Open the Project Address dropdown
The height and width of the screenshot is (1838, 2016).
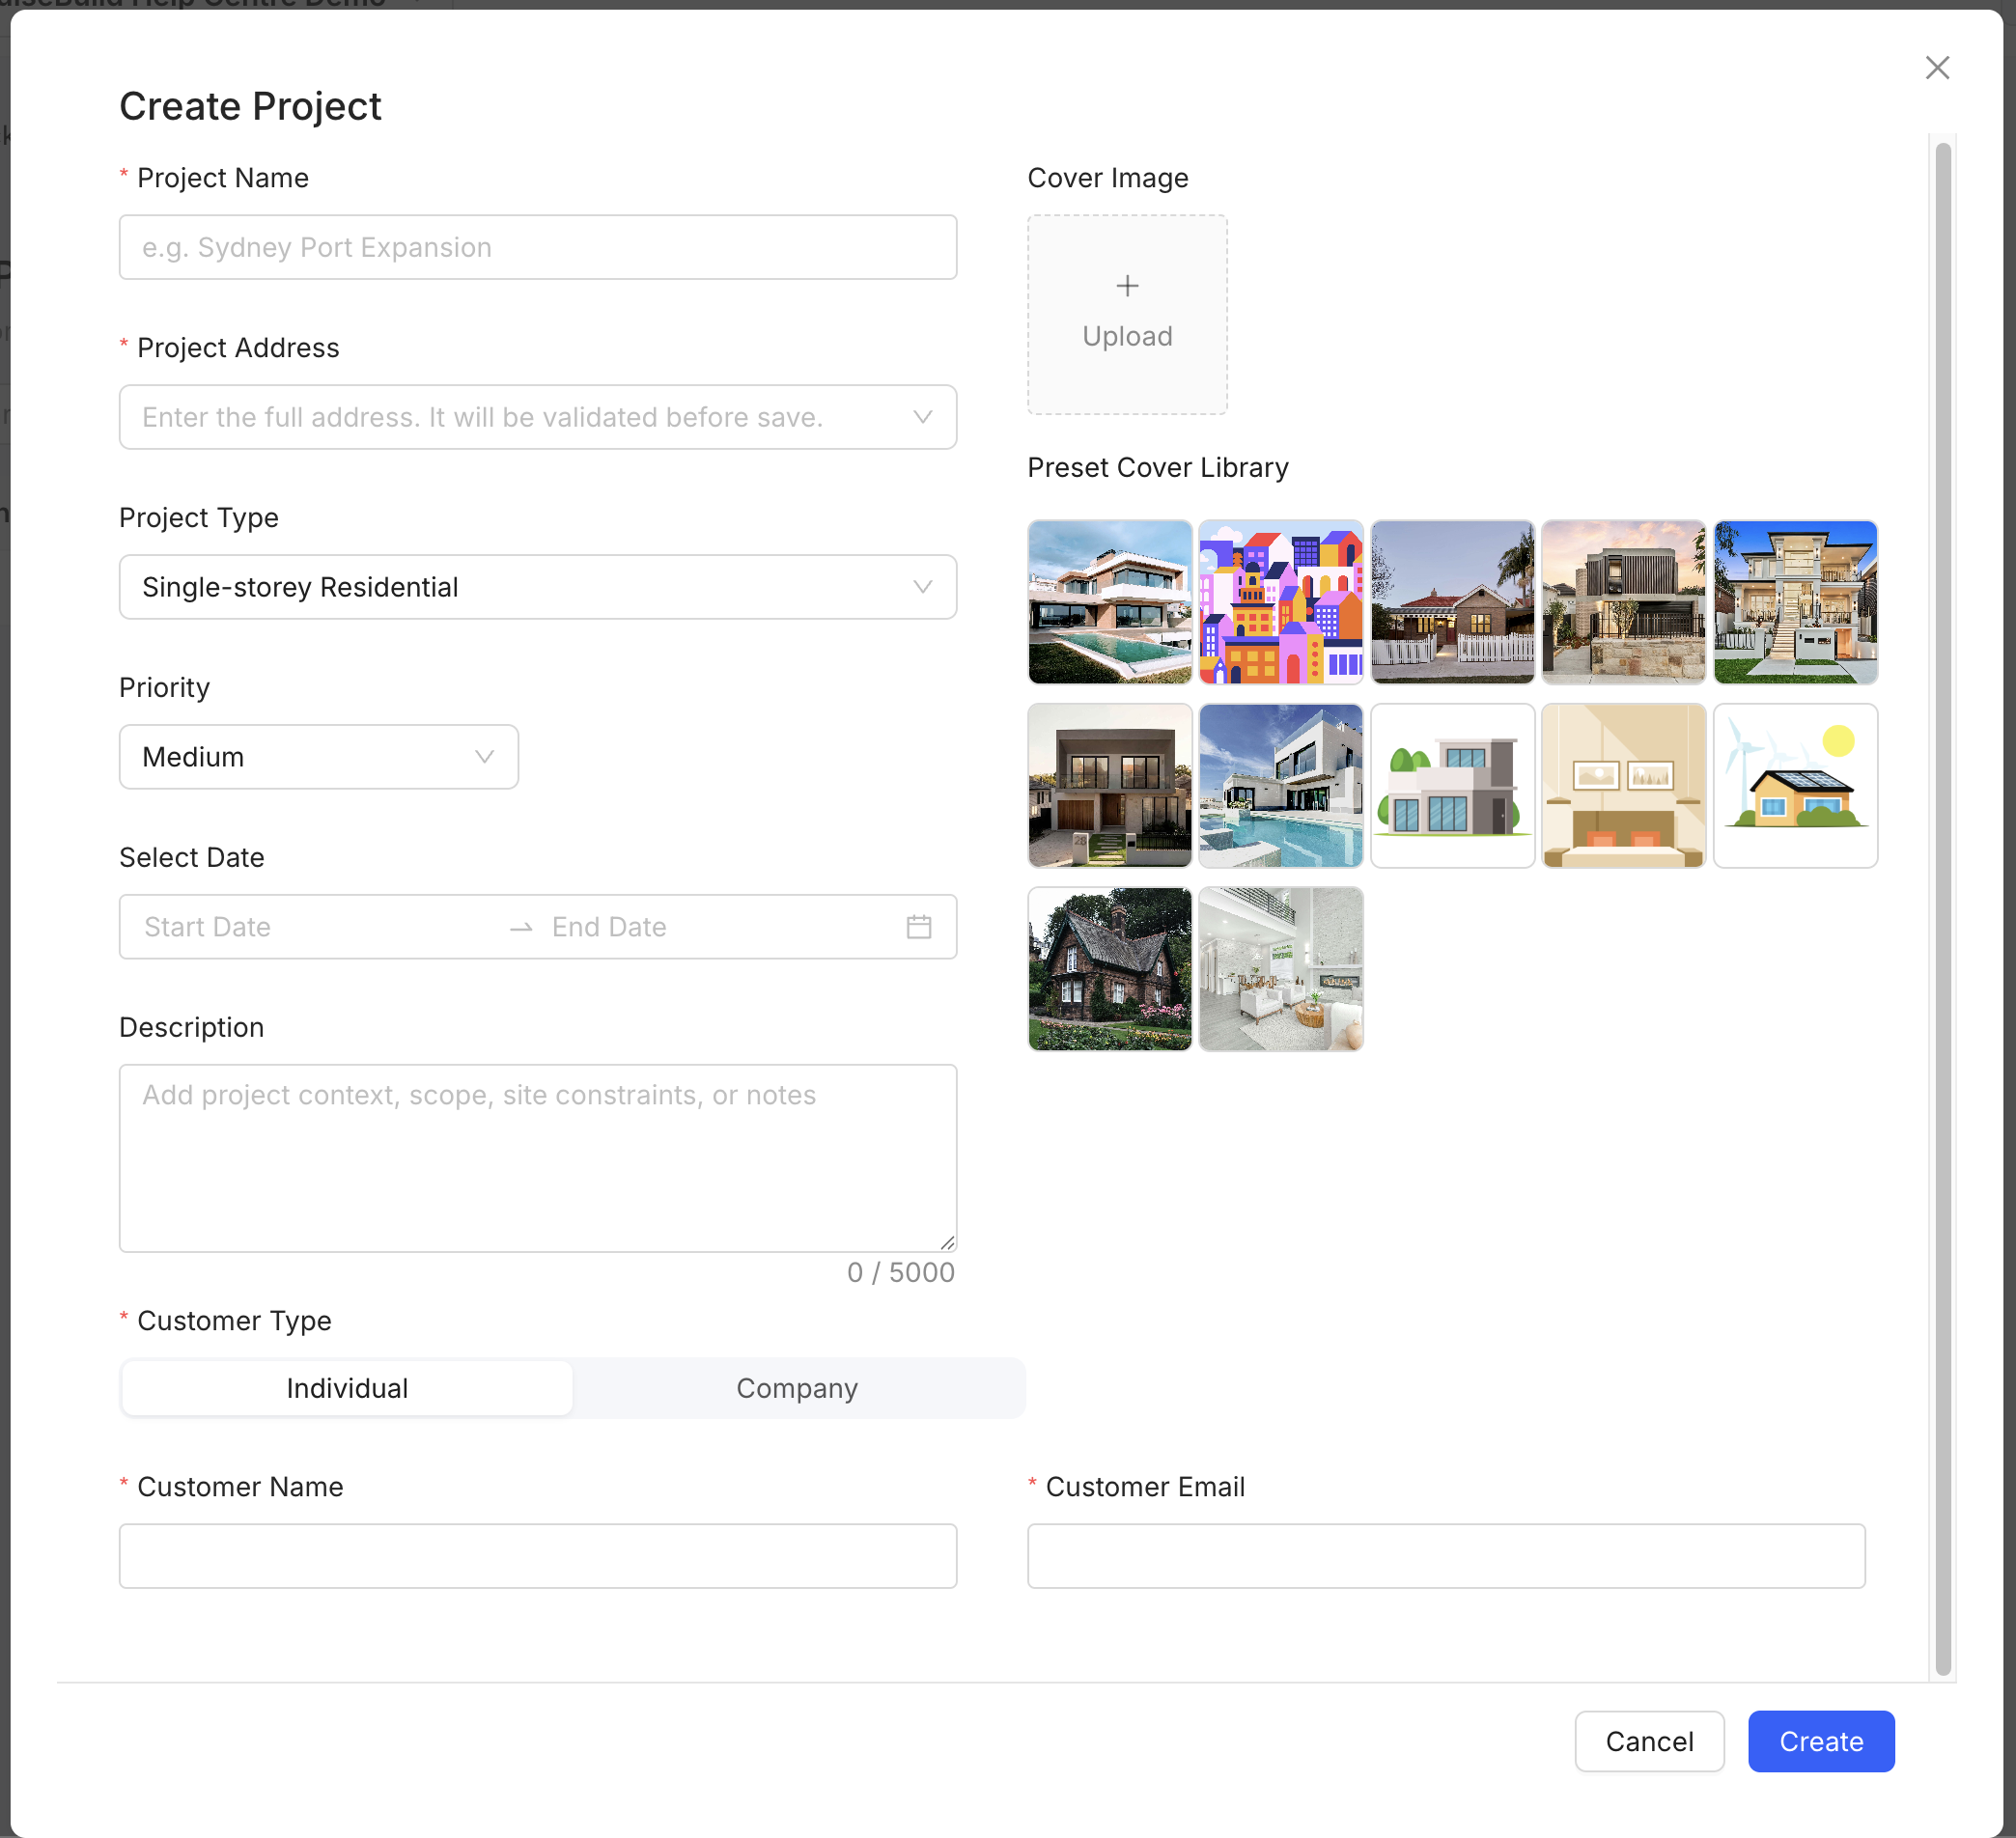pos(538,417)
